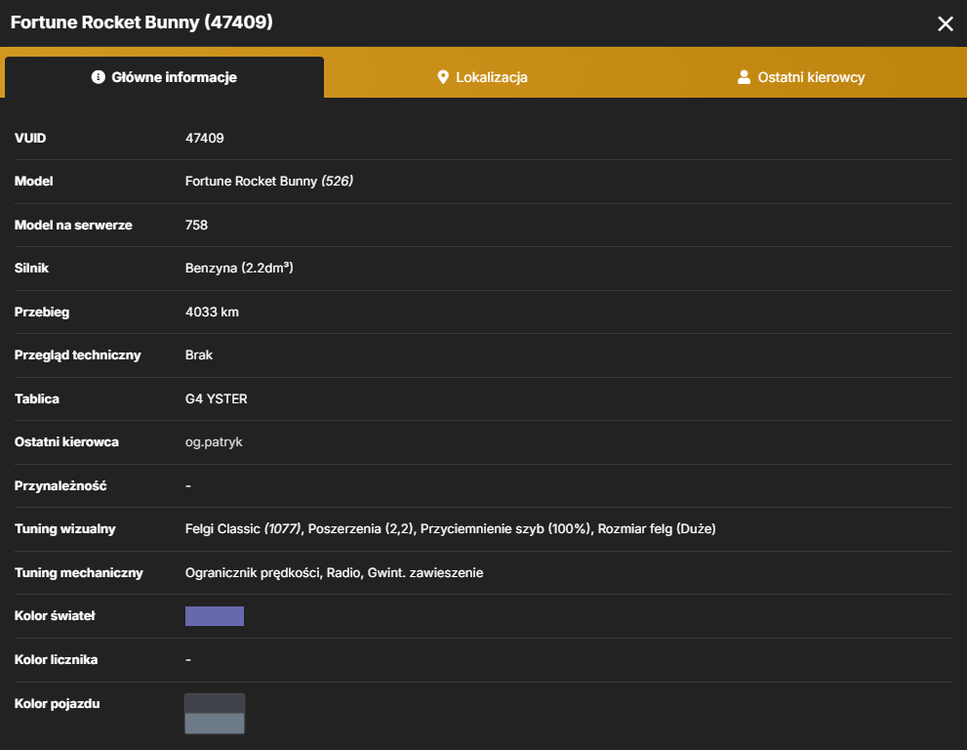Click the Tuning wizualny parts list
This screenshot has width=967, height=750.
(450, 529)
